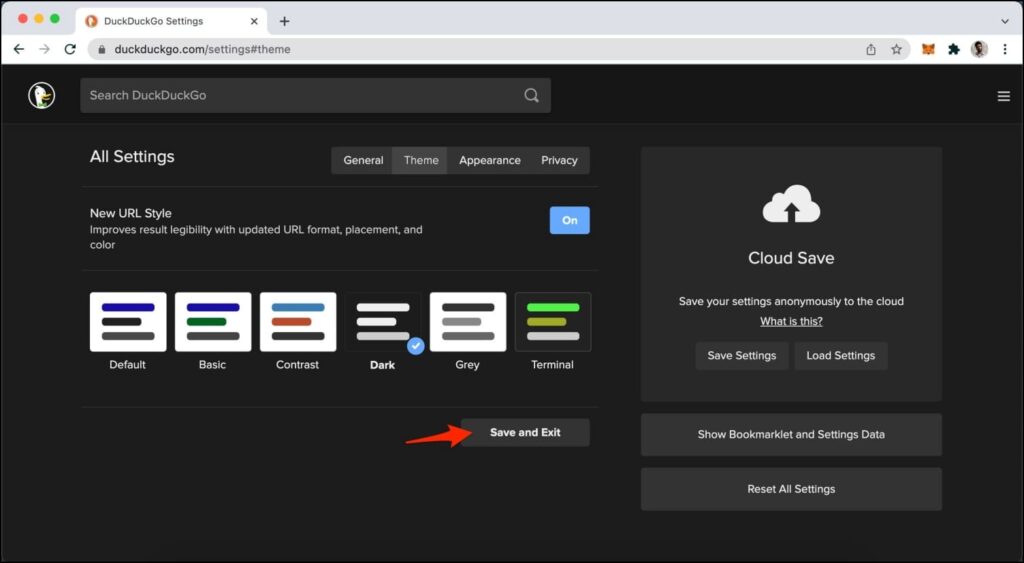The width and height of the screenshot is (1024, 563).
Task: Click the All Settings heading
Action: pos(132,157)
